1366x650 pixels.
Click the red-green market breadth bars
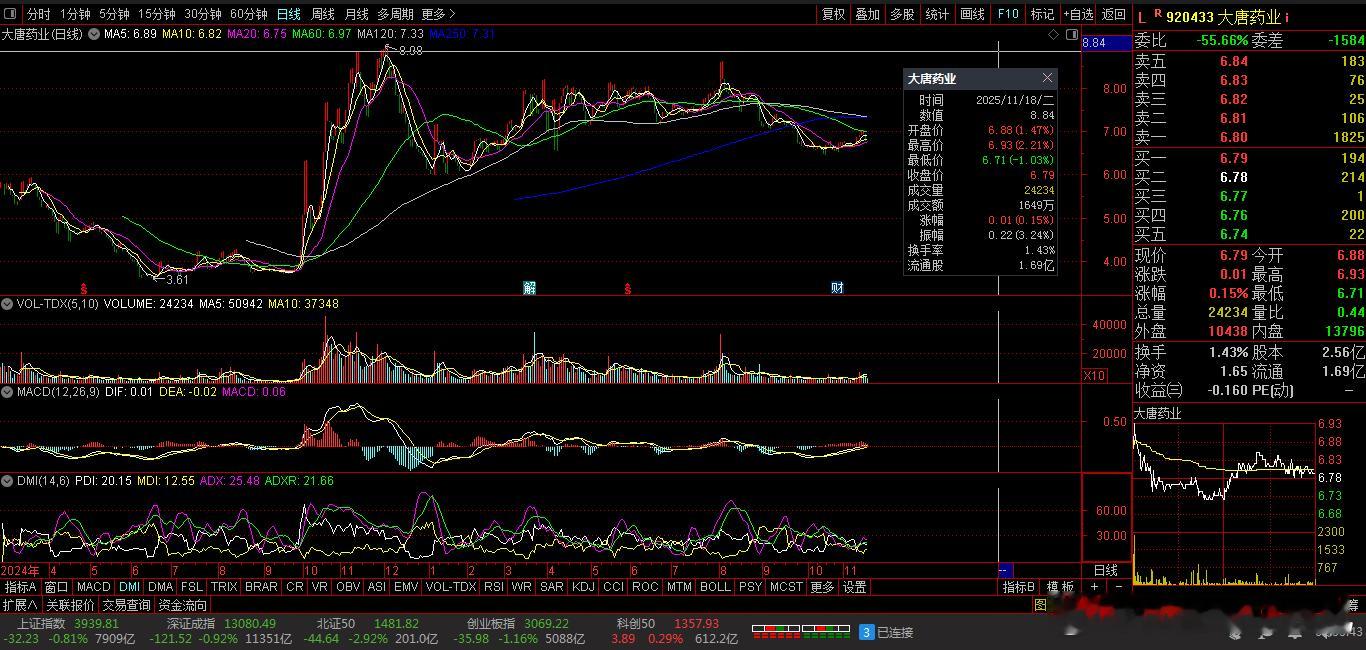tap(800, 632)
